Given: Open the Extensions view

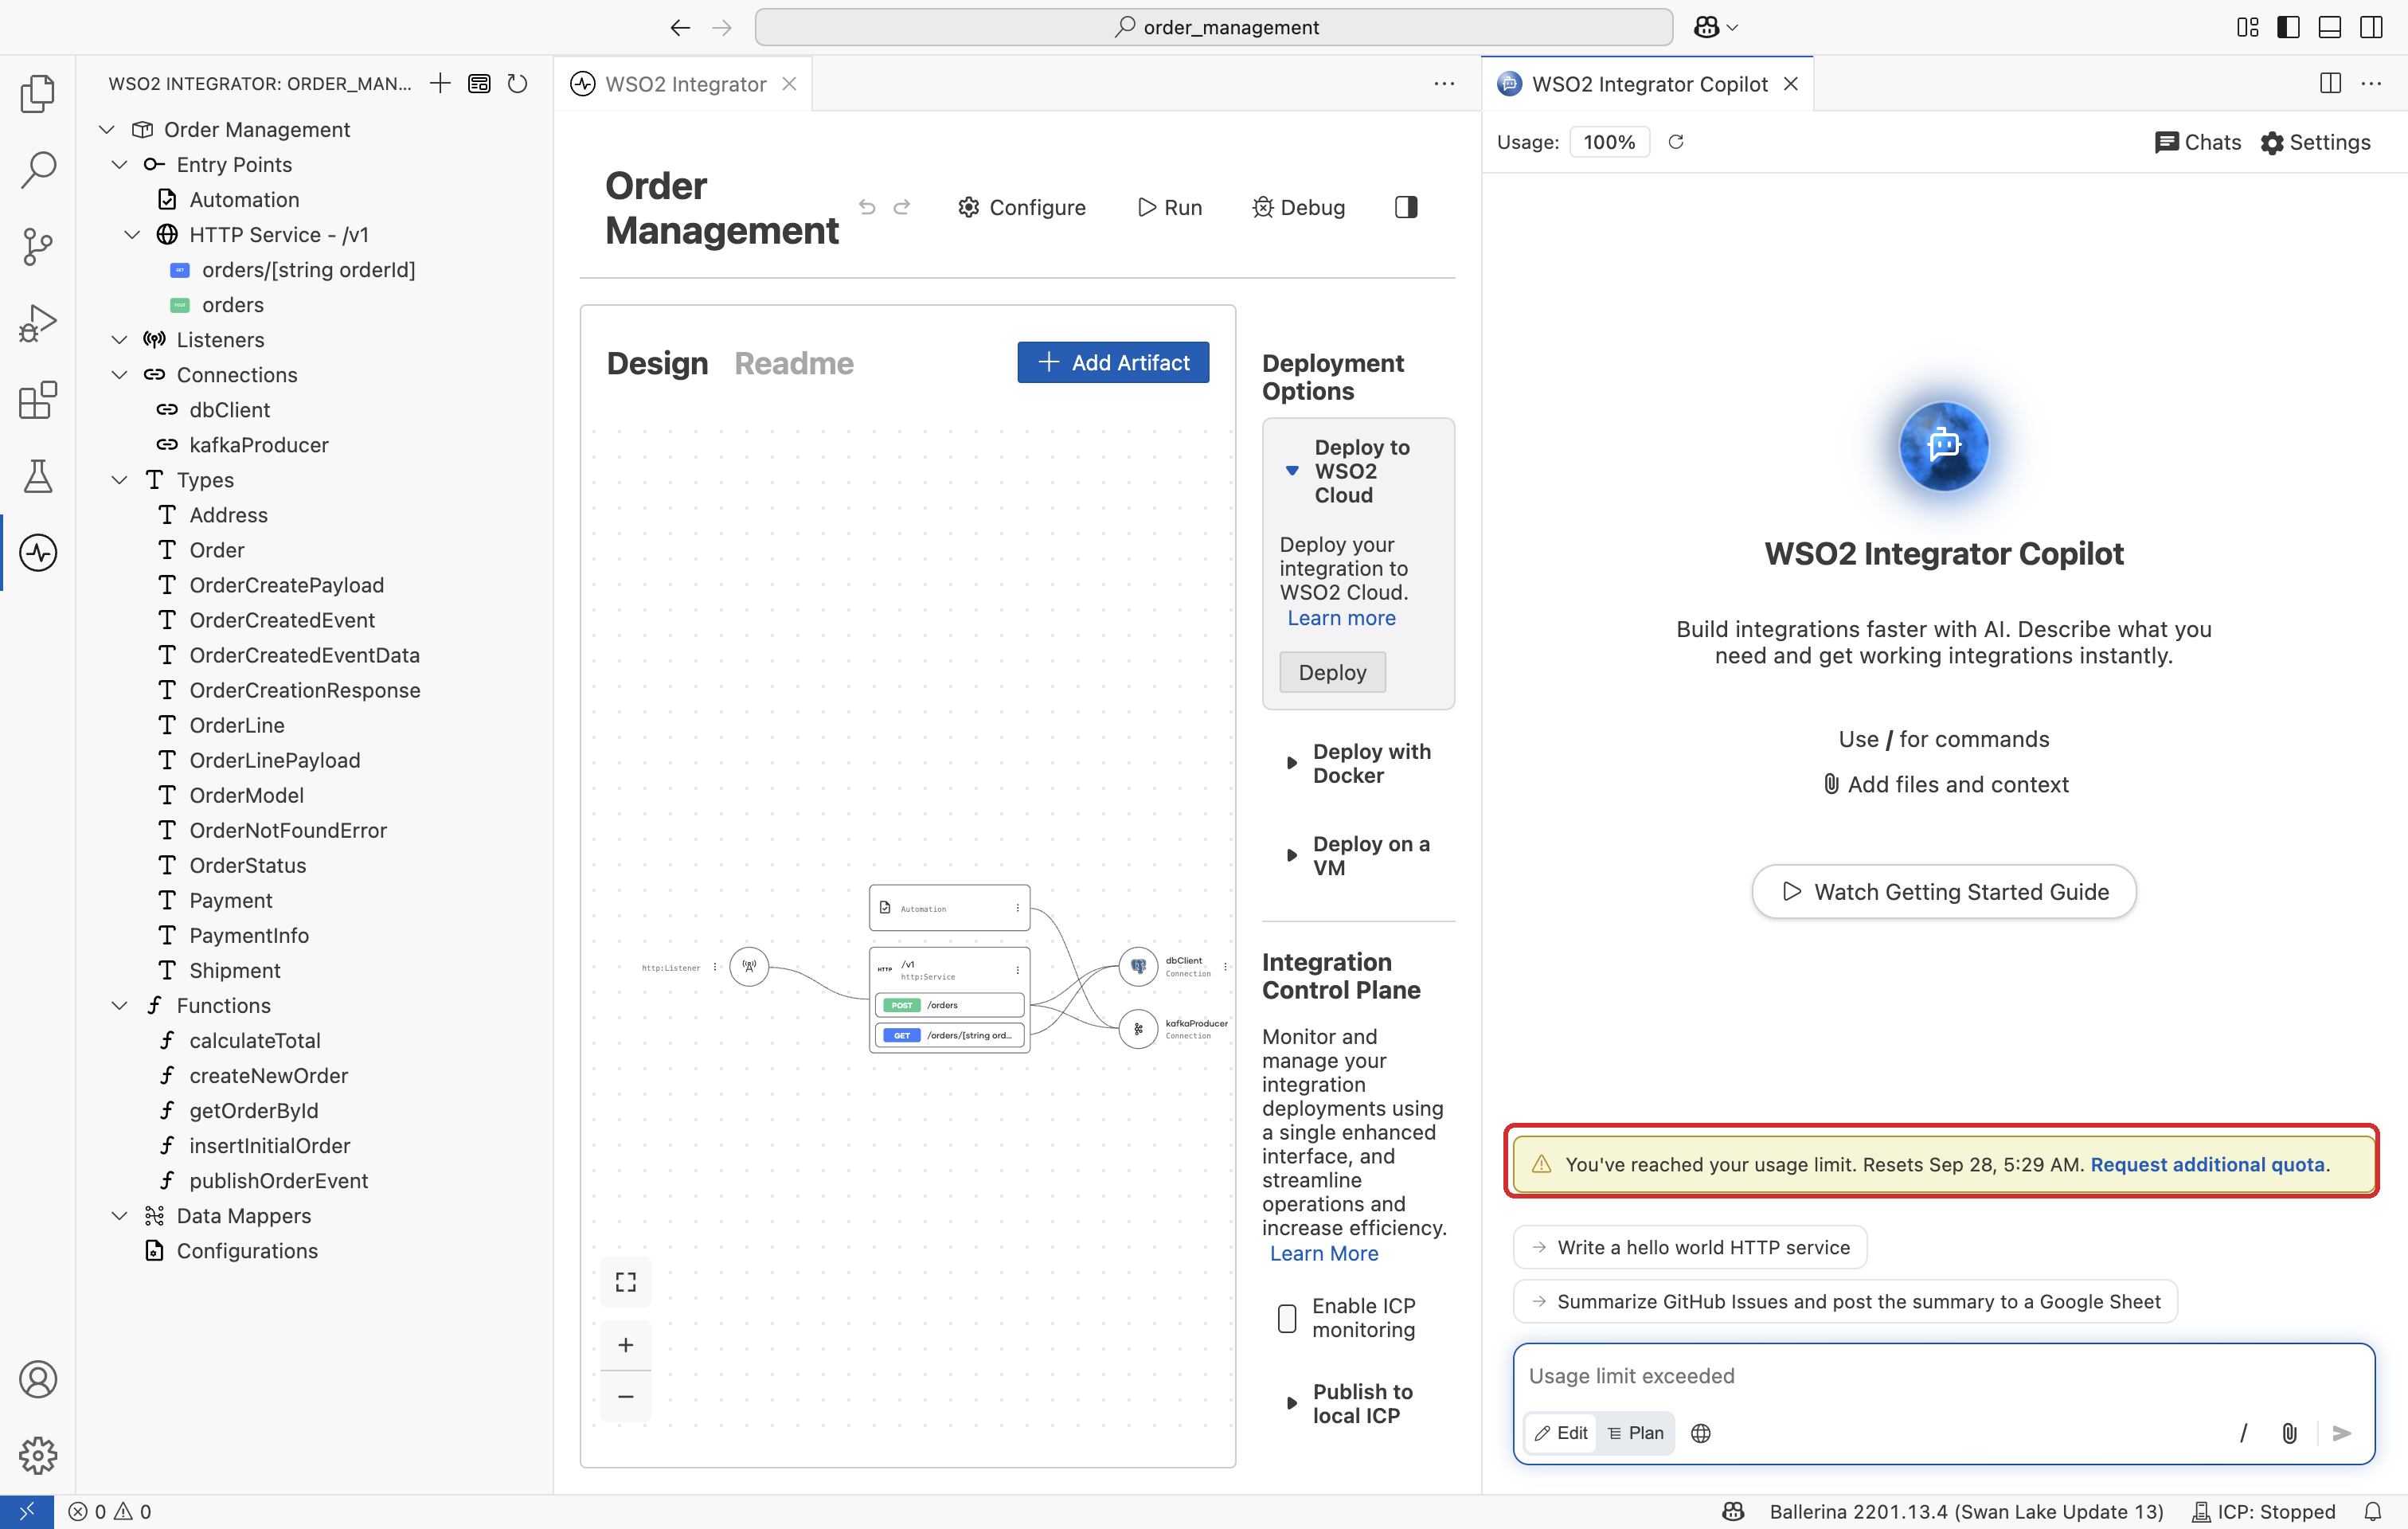Looking at the screenshot, I should click(37, 400).
